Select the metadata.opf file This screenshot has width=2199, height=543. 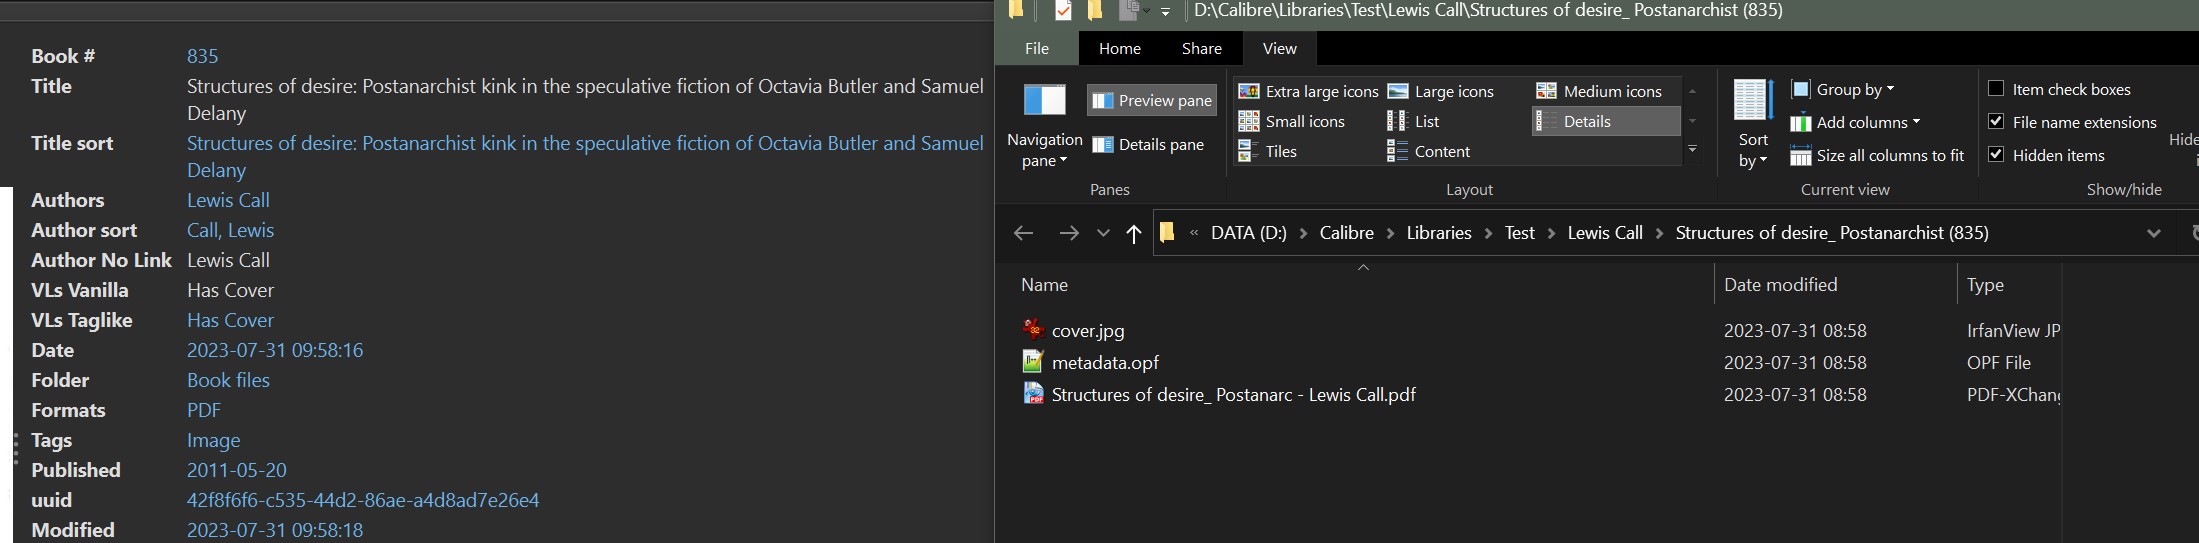point(1105,363)
